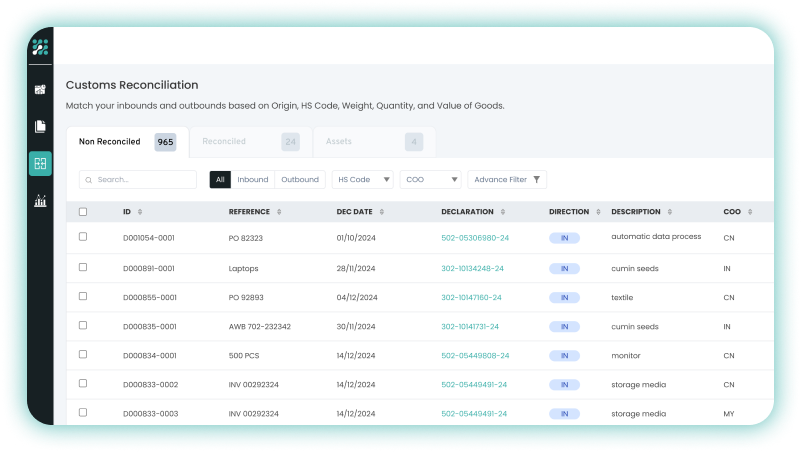Open the Advance Filter panel
The image size is (801, 452).
click(507, 180)
